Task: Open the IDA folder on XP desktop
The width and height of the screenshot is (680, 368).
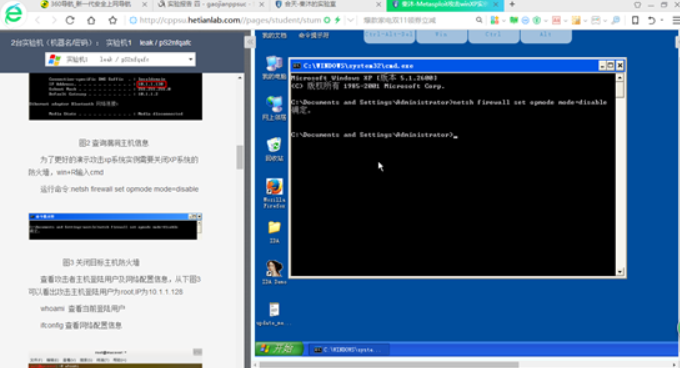Action: coord(274,232)
